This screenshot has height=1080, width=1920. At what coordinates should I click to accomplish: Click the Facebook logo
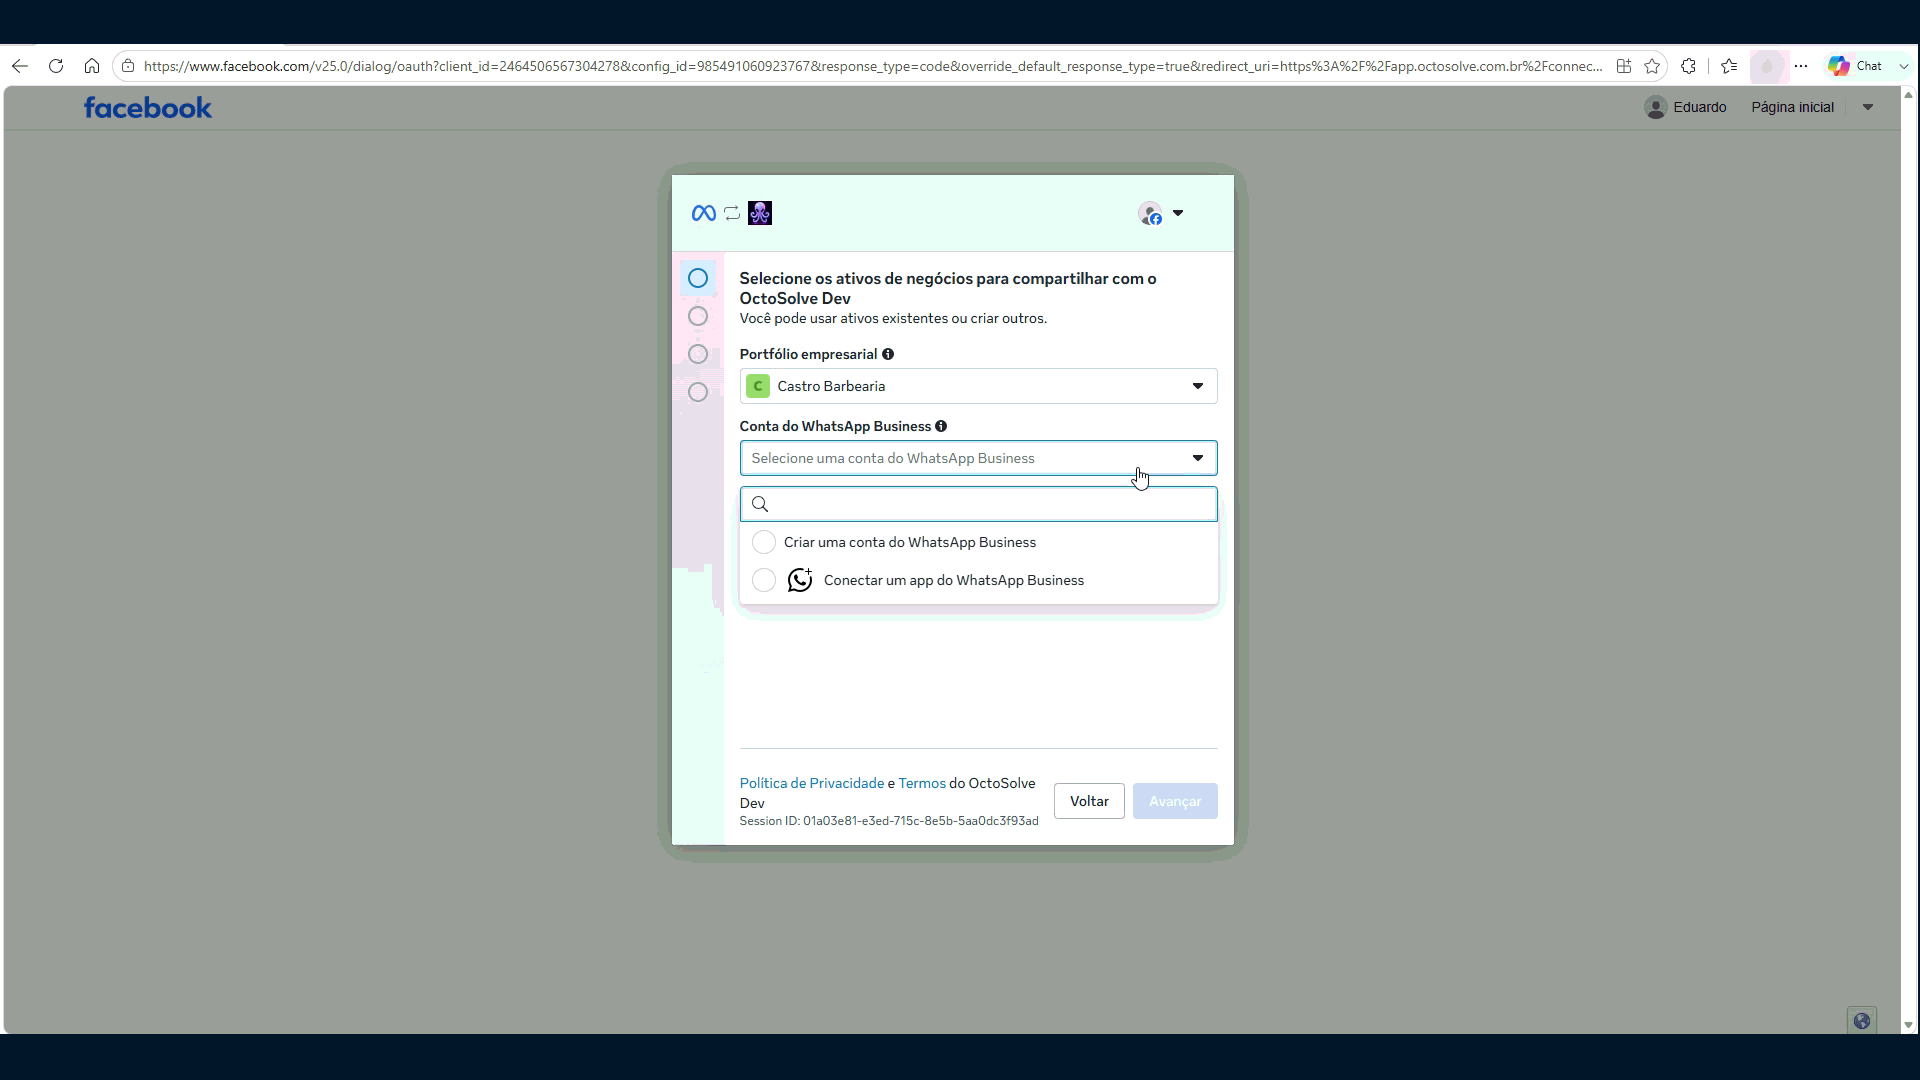coord(148,107)
